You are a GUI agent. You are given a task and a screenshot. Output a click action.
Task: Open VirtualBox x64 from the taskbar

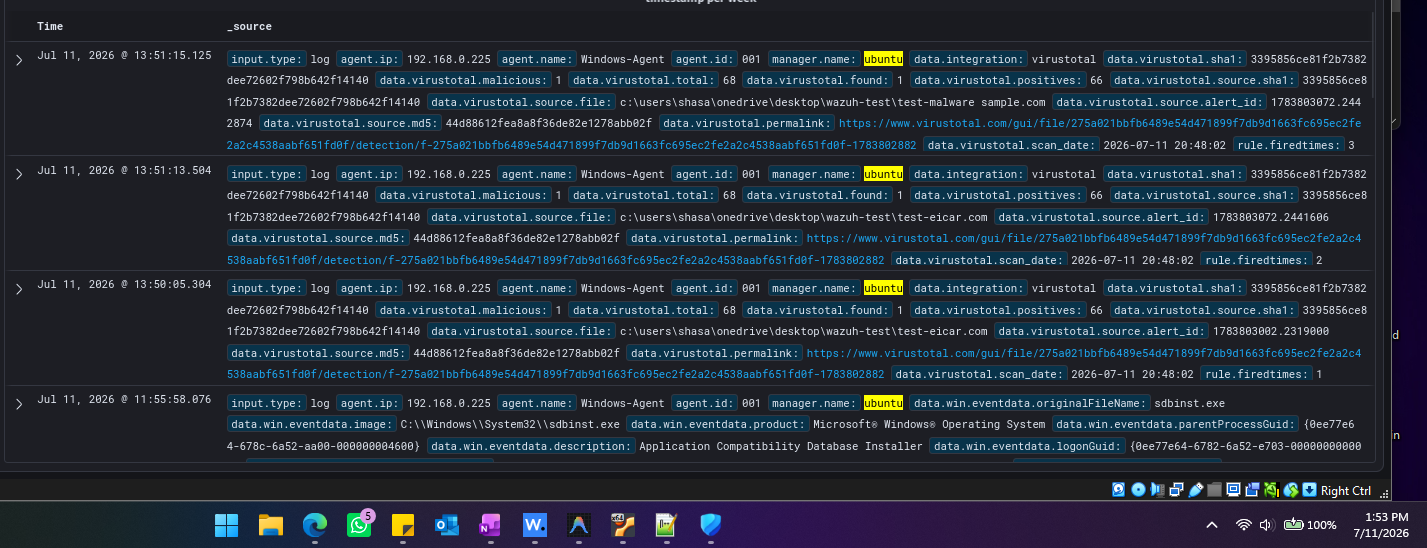point(623,525)
